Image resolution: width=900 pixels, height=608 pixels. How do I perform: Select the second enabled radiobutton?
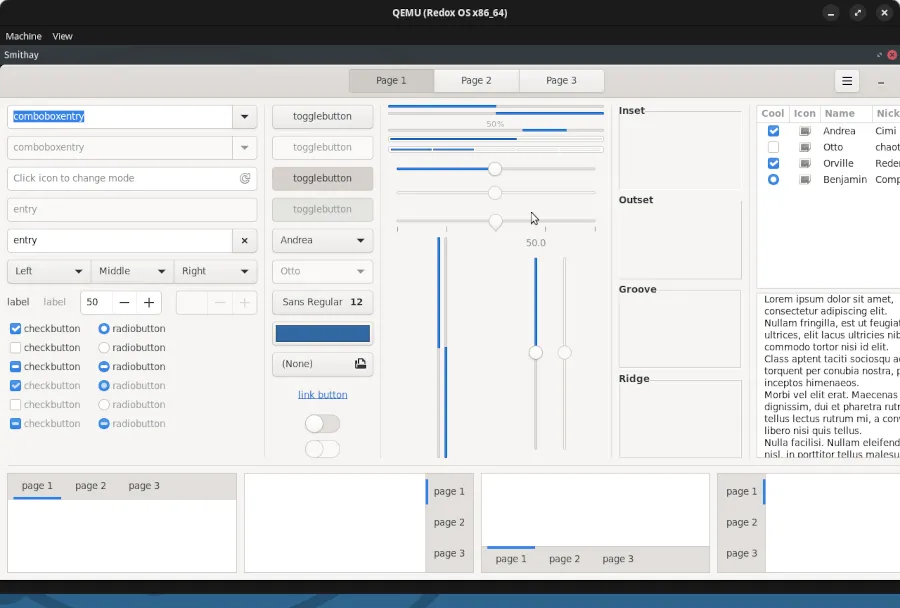click(104, 348)
